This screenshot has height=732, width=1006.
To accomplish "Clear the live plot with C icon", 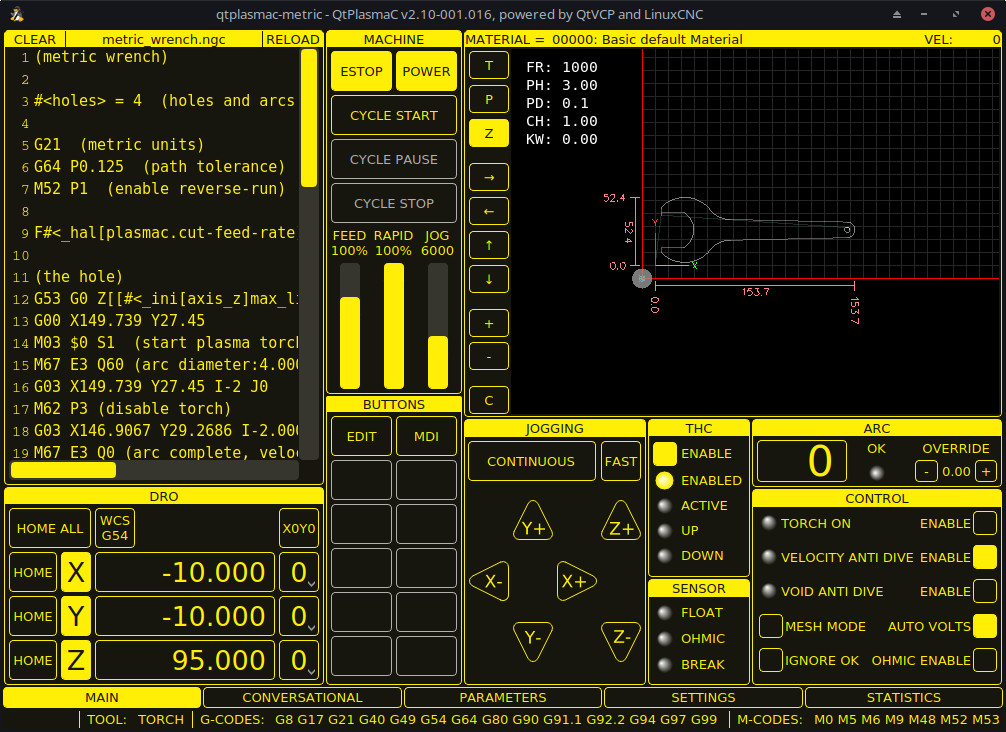I will point(488,399).
